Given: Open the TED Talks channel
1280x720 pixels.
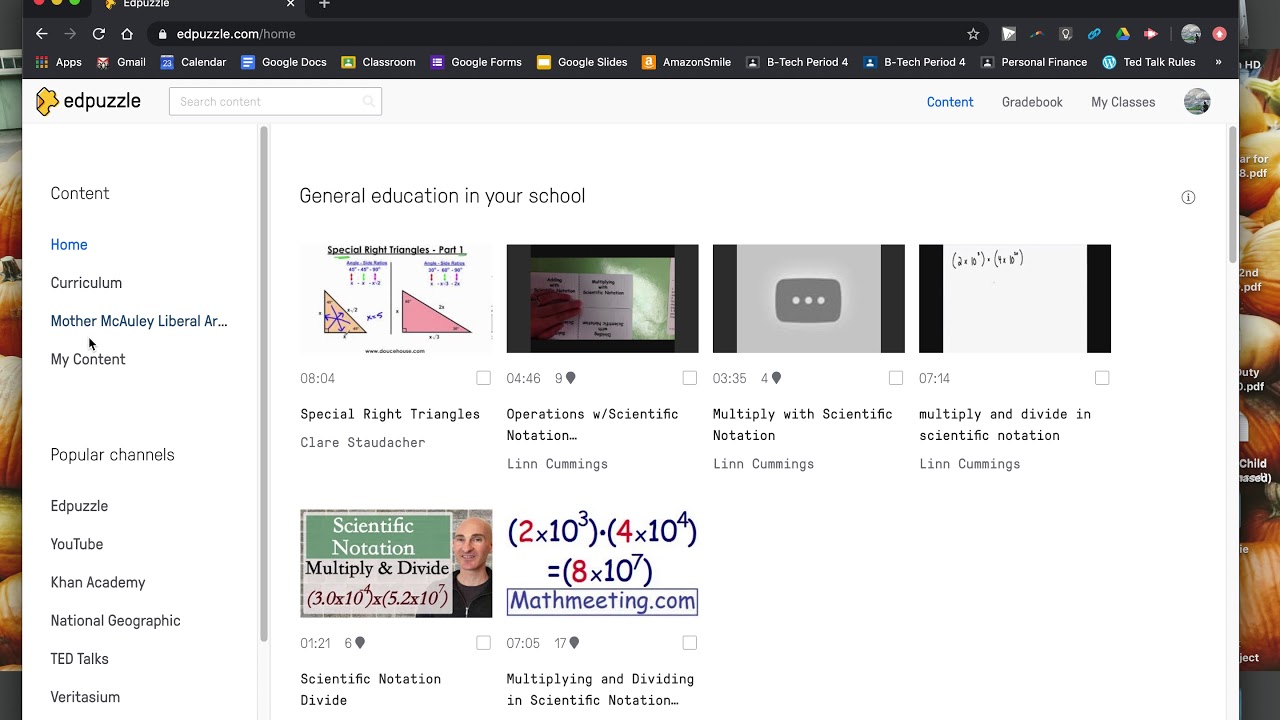Looking at the screenshot, I should click(x=79, y=659).
